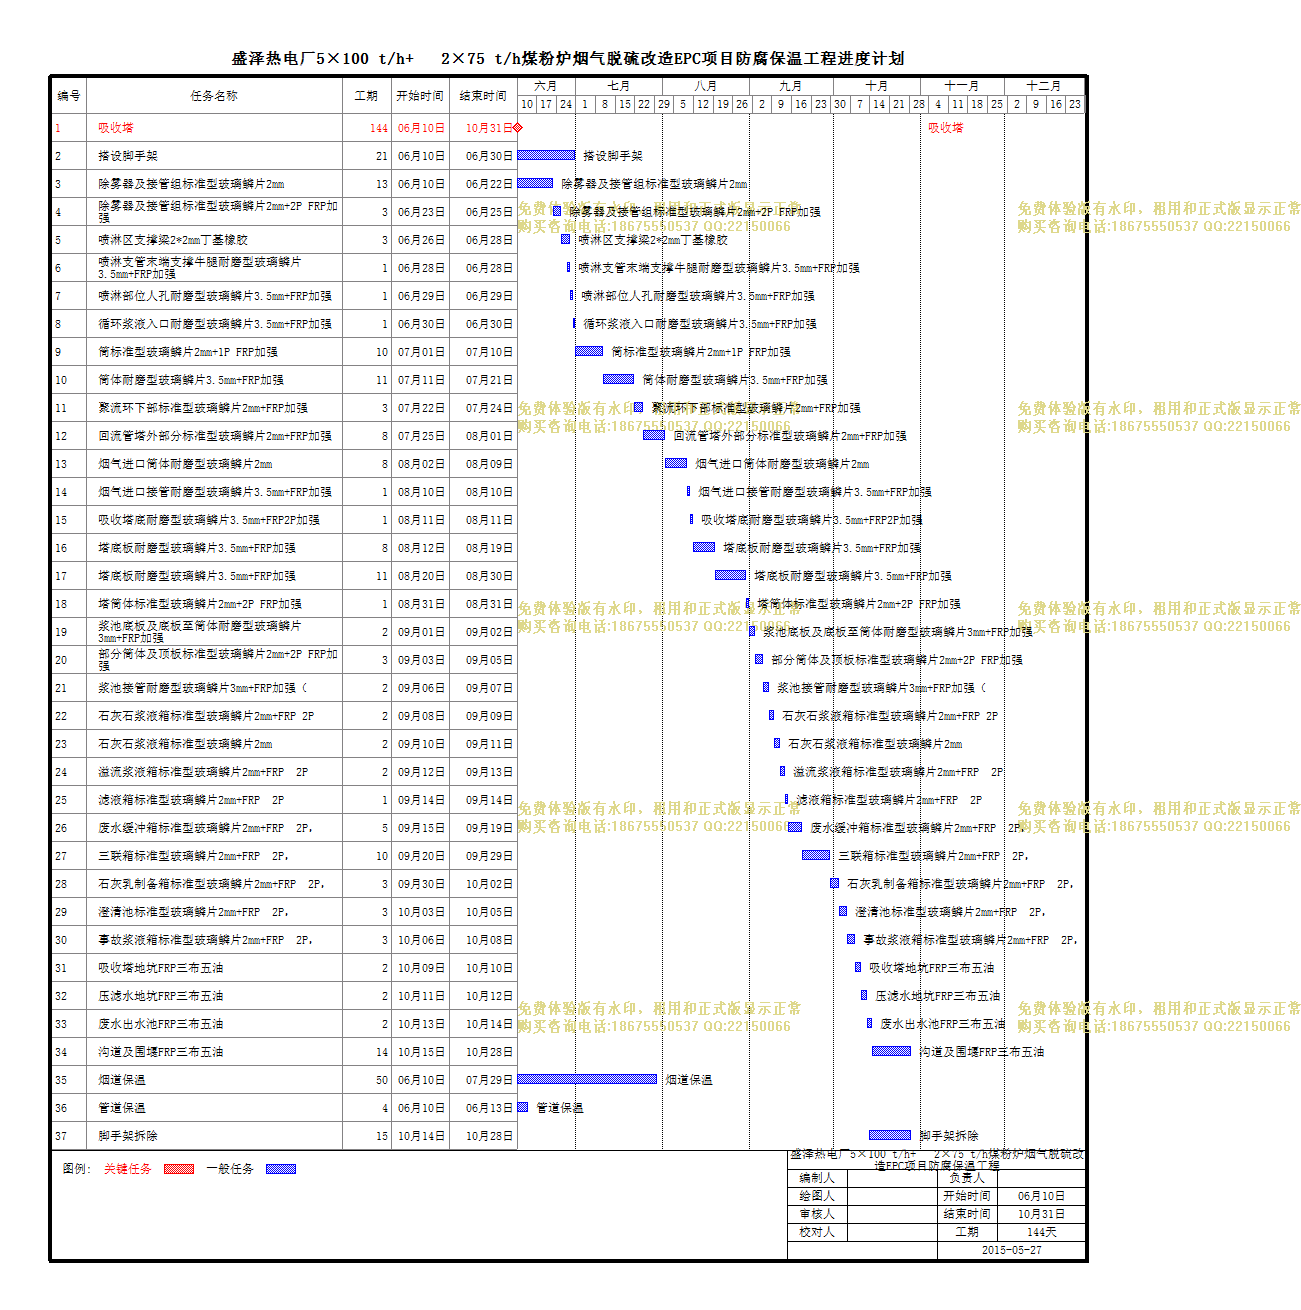Select task name 烟道保温 in row 35
This screenshot has height=1310, width=1301.
pyautogui.click(x=122, y=1080)
